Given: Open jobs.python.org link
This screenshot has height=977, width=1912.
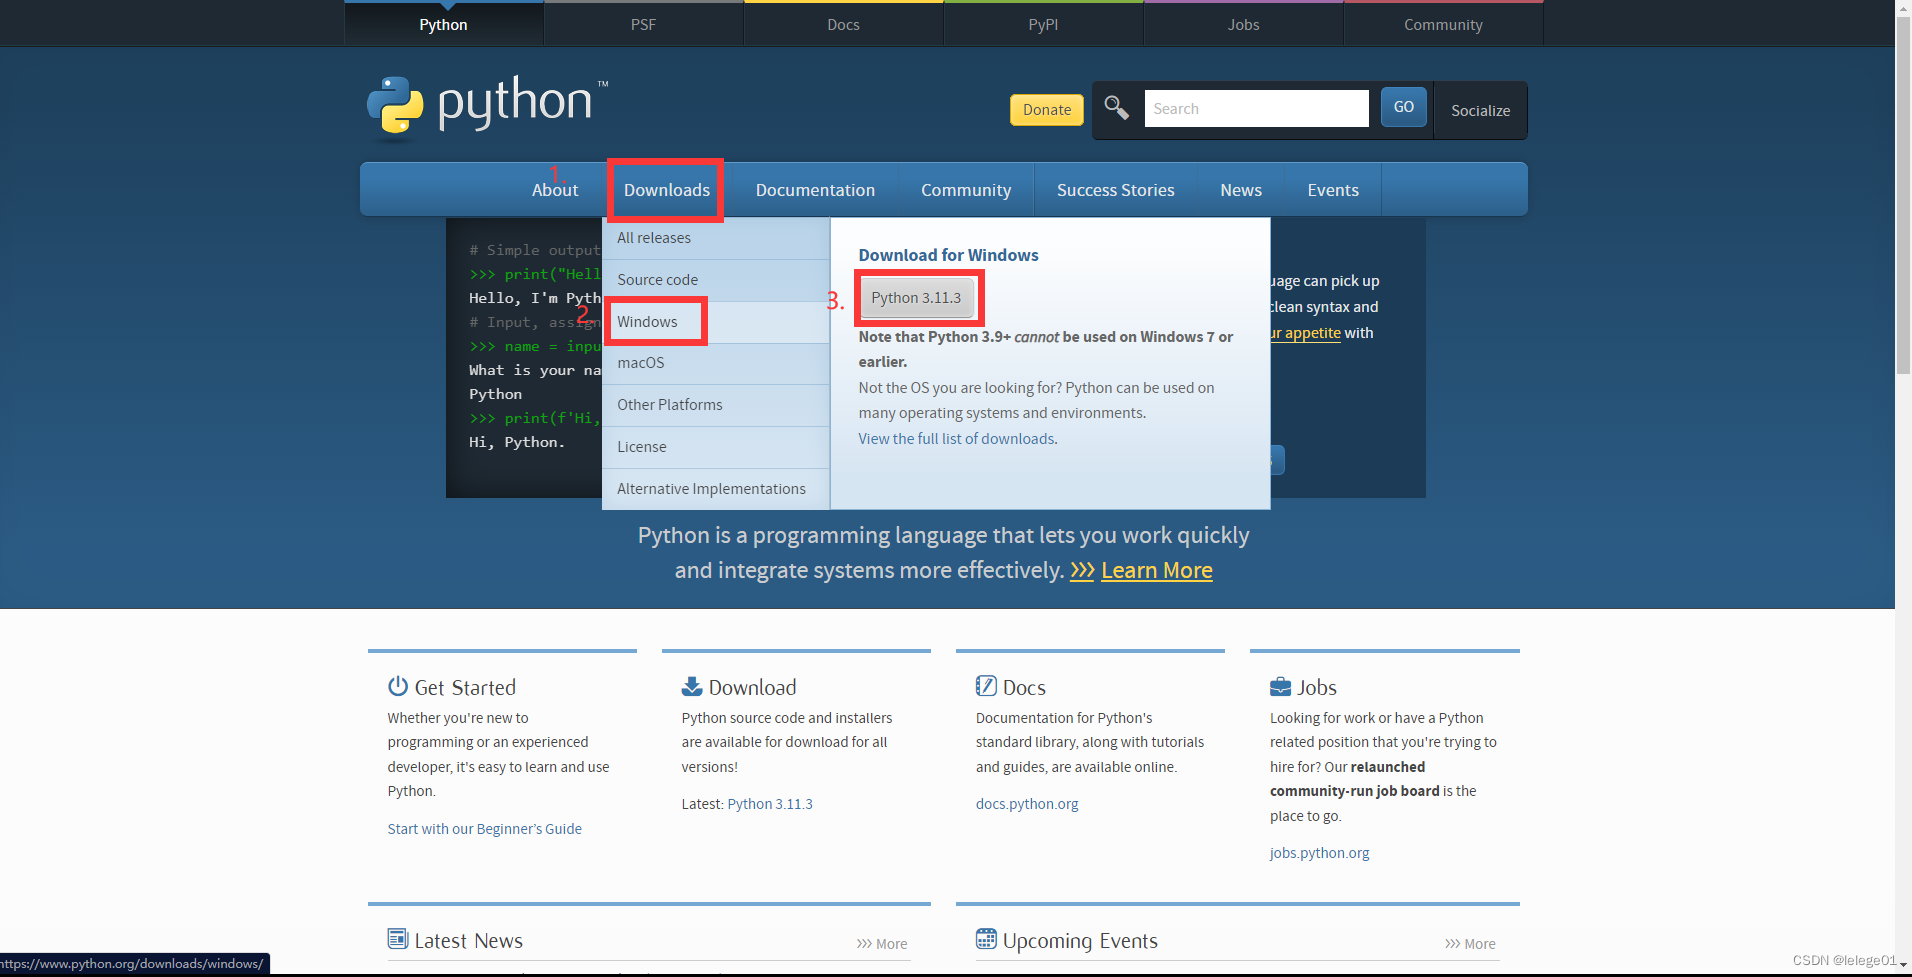Looking at the screenshot, I should coord(1320,853).
